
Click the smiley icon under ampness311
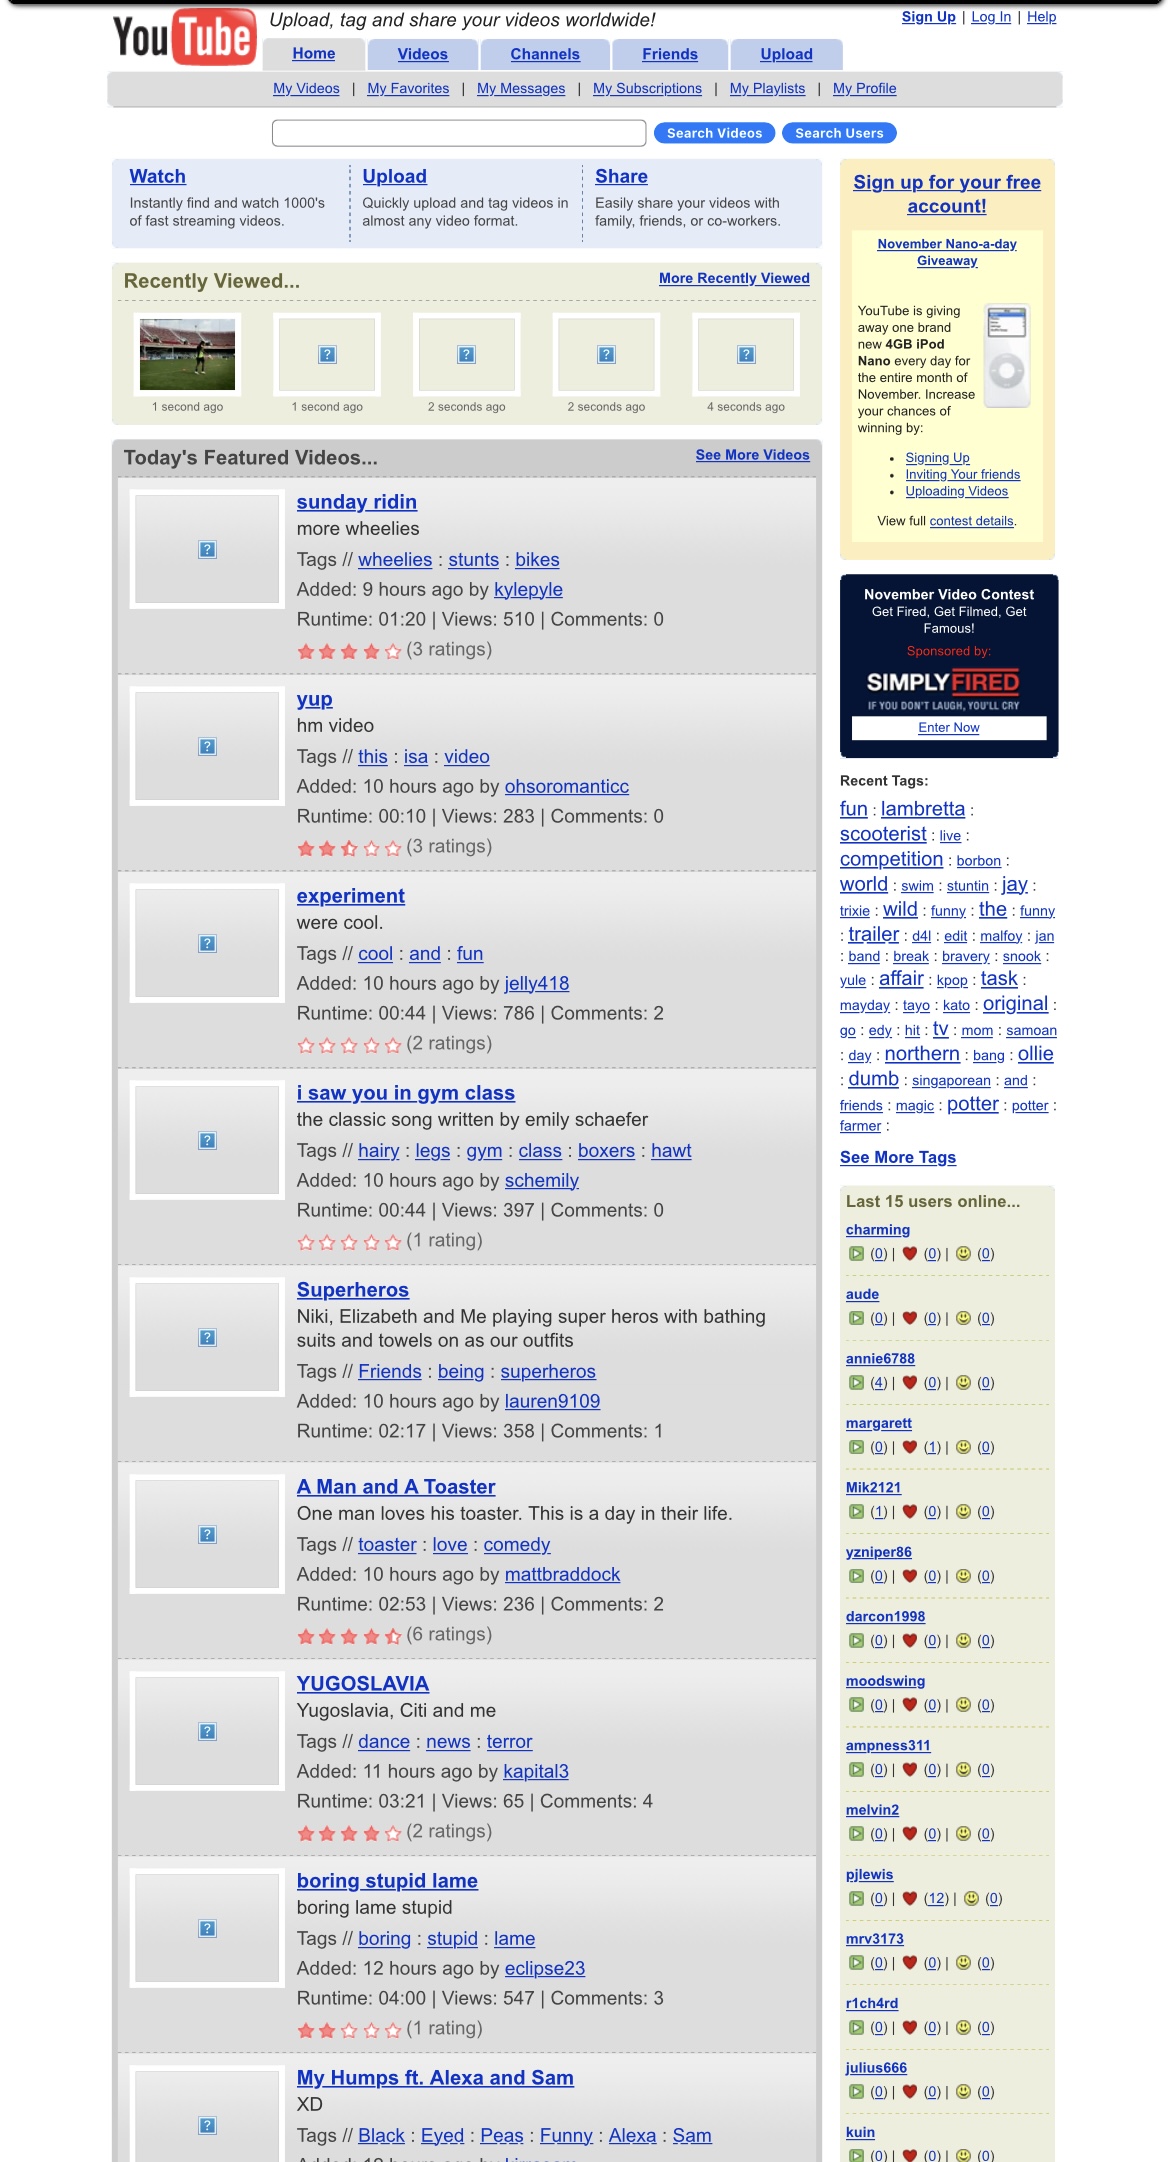pos(964,1770)
